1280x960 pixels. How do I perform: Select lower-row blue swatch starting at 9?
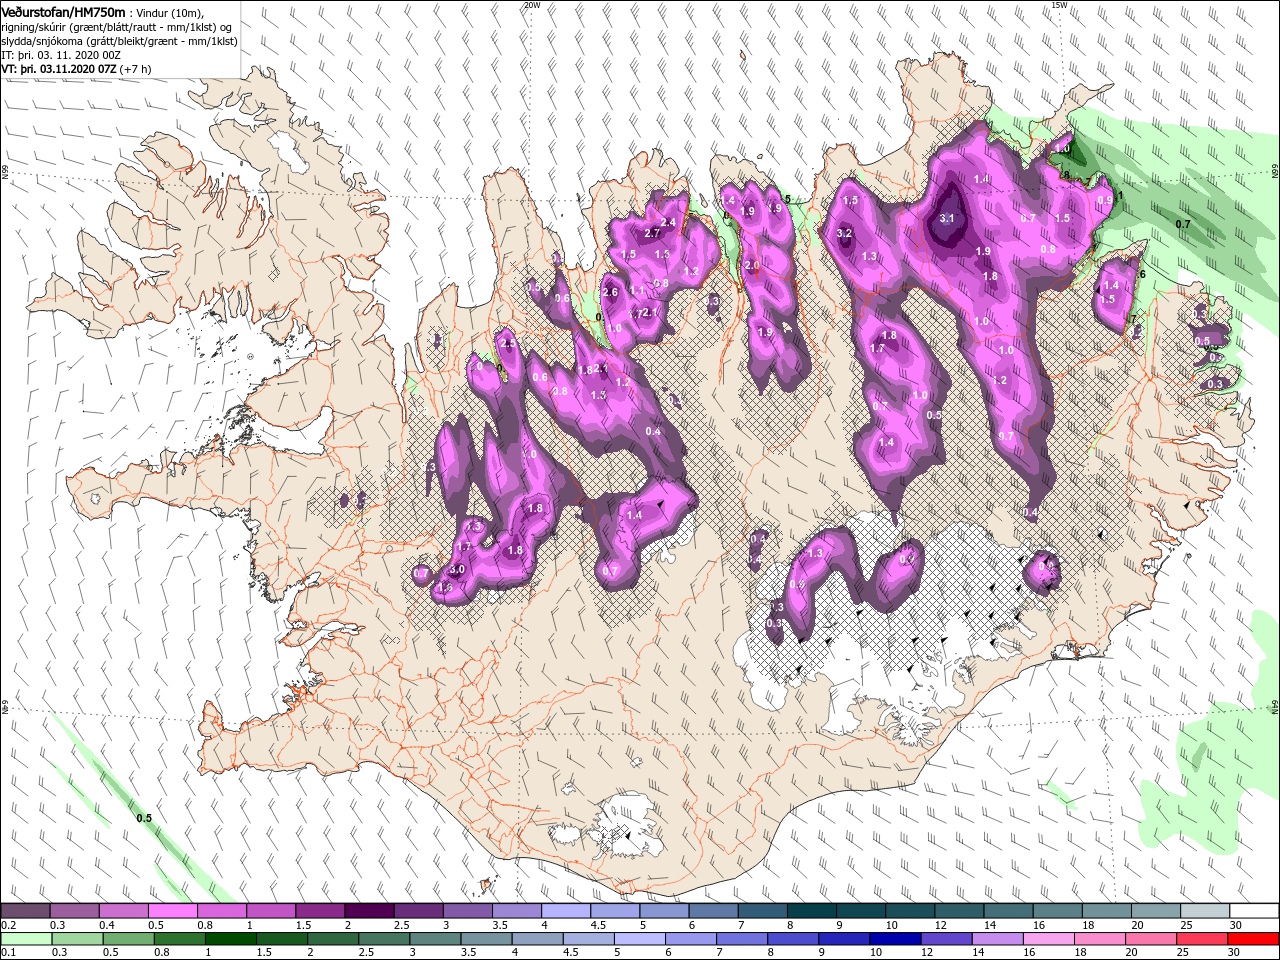[843, 939]
